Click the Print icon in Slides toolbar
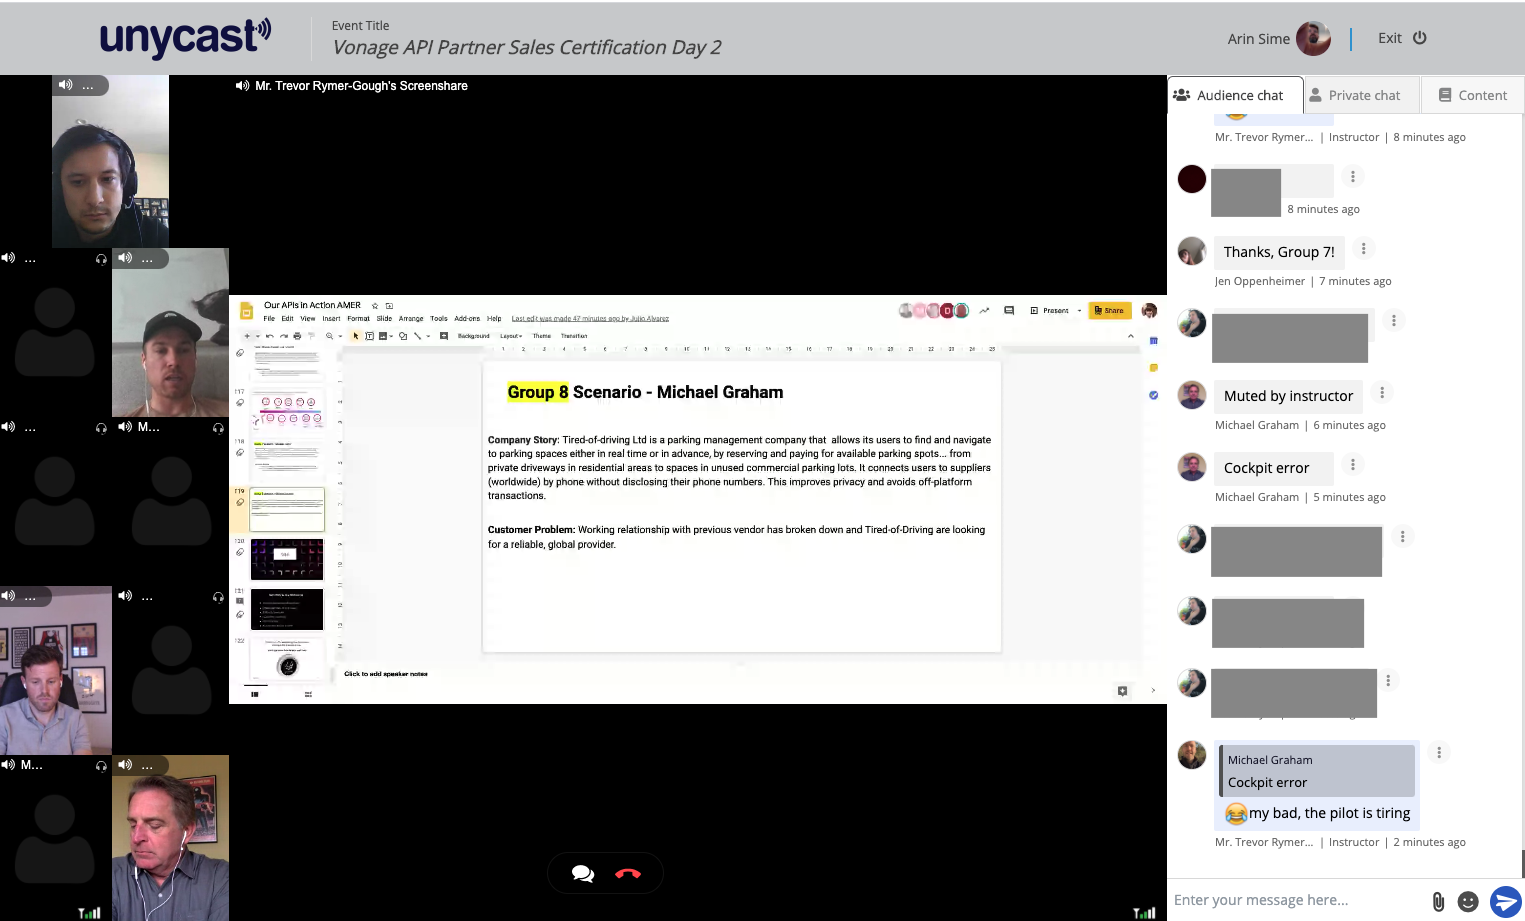This screenshot has width=1525, height=921. (297, 336)
